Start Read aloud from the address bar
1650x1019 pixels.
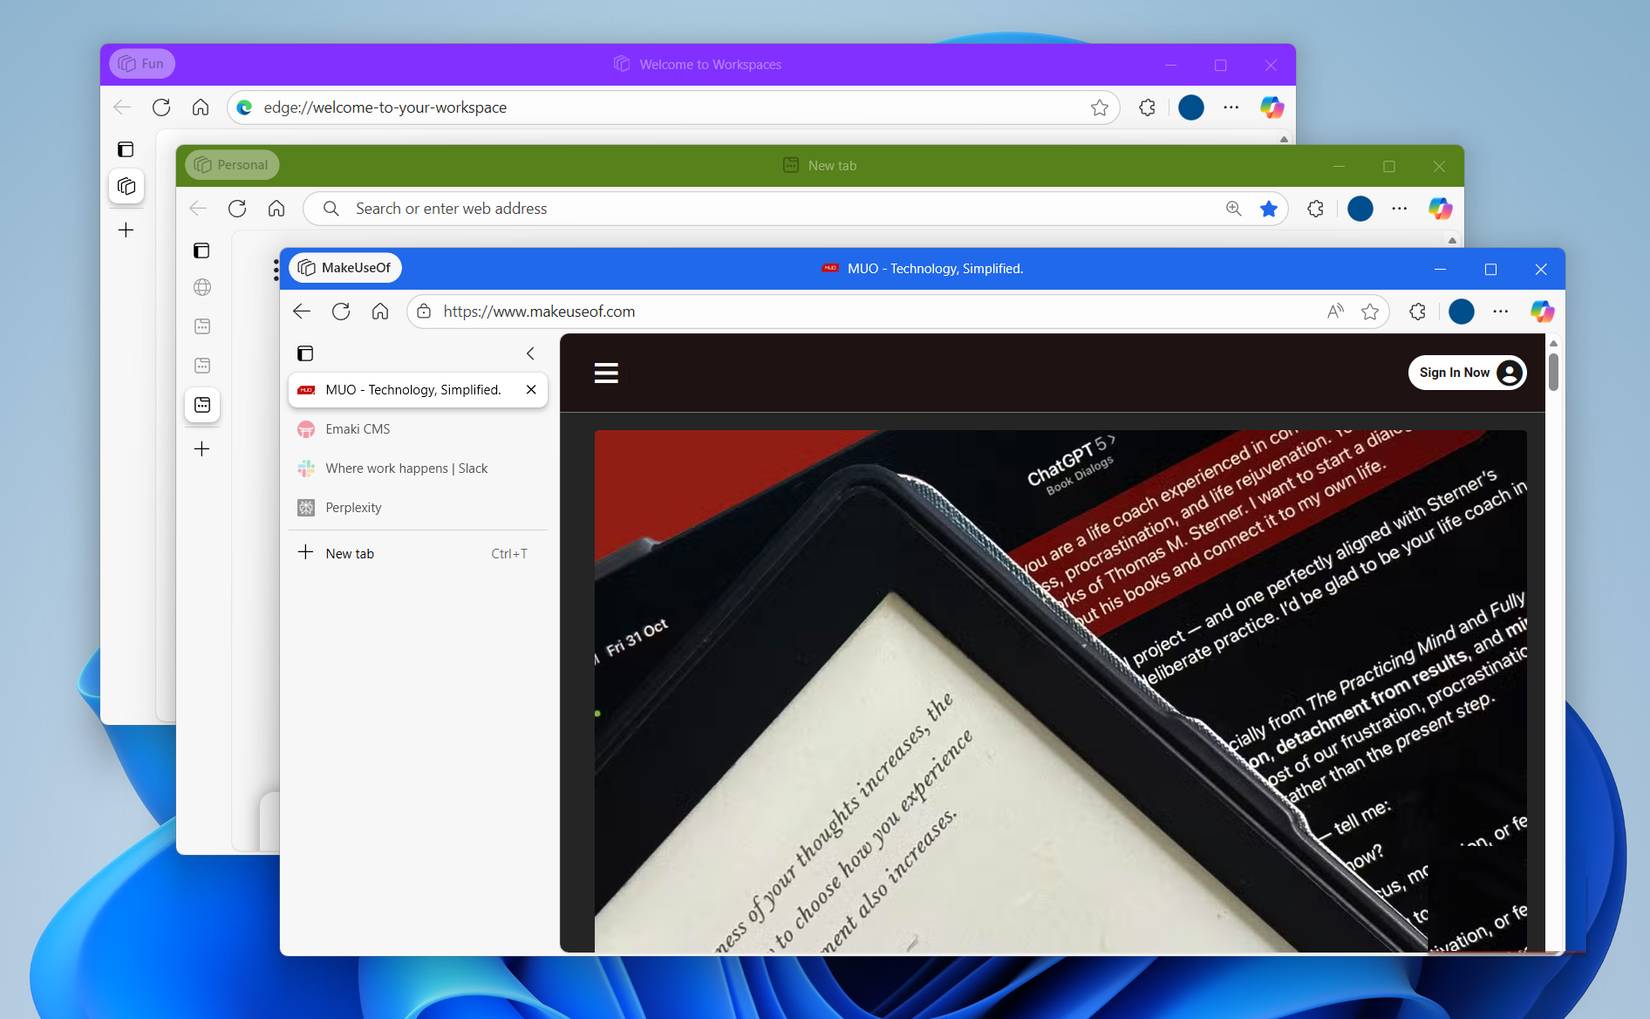(x=1334, y=311)
